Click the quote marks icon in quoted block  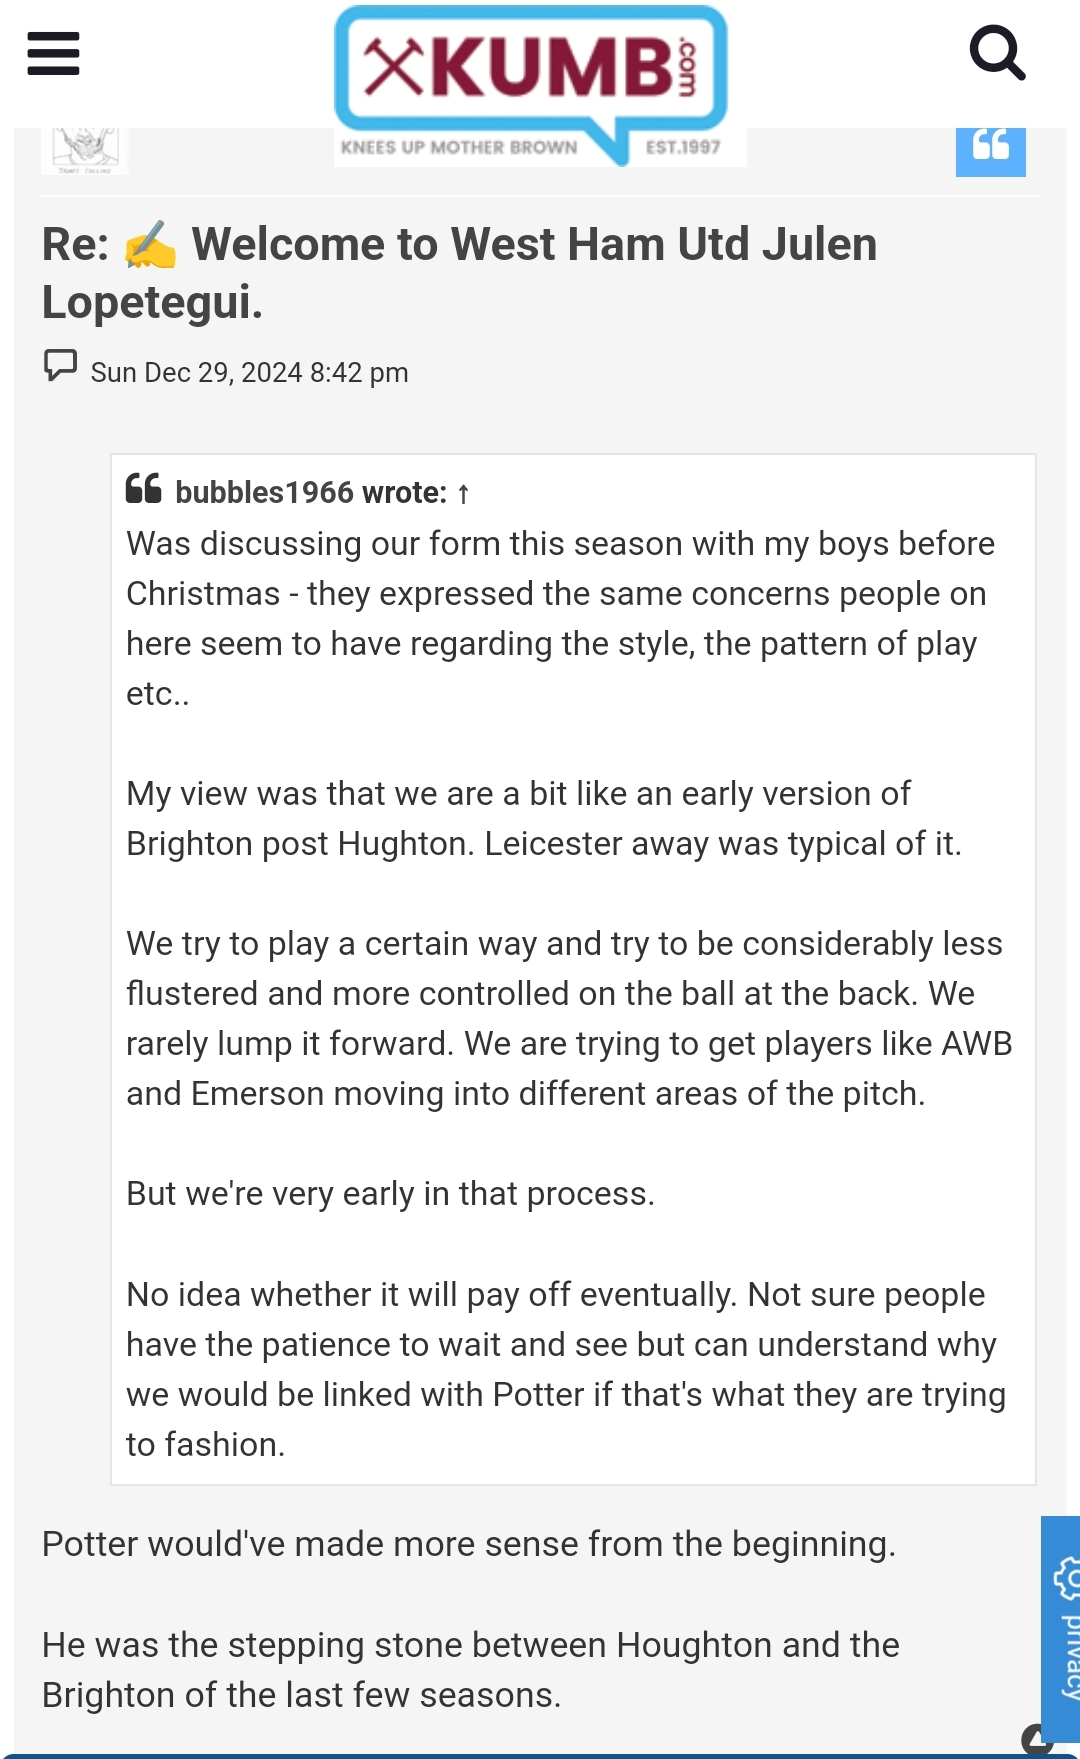(x=144, y=489)
